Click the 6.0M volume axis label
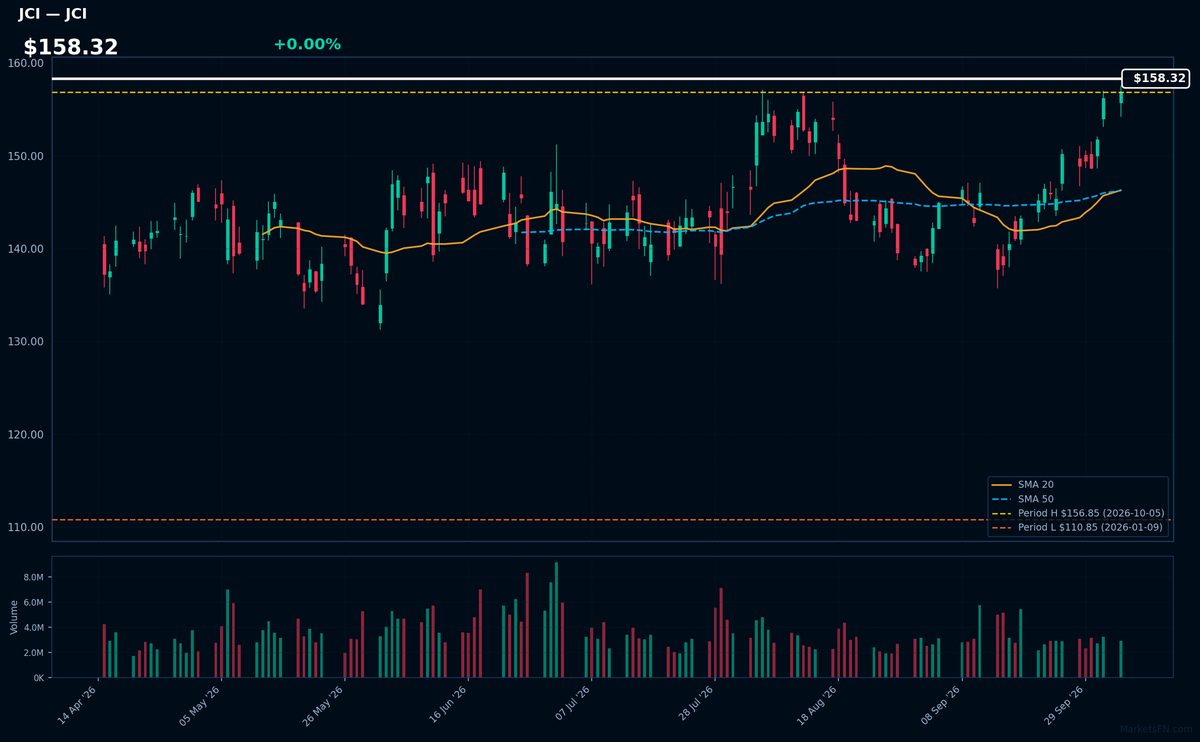 (x=33, y=603)
